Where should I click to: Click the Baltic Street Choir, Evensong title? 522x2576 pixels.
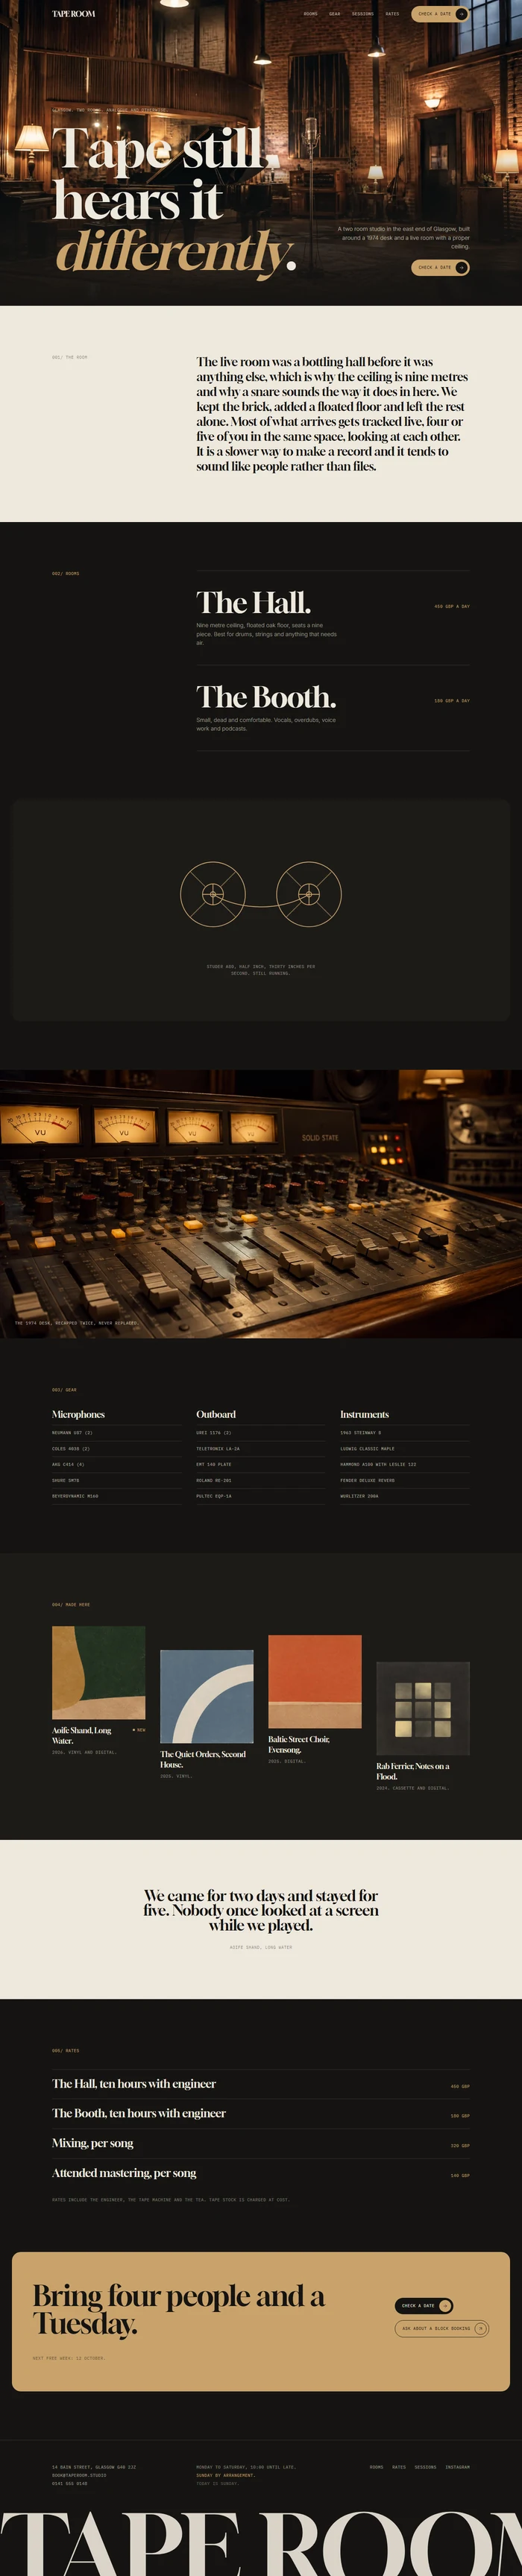(299, 1744)
